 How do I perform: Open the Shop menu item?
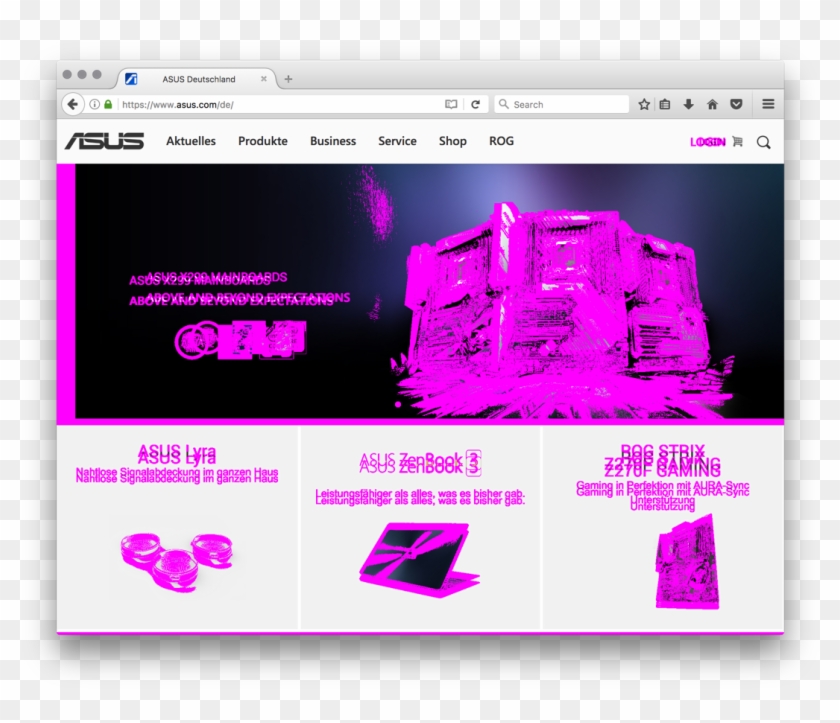pyautogui.click(x=452, y=141)
